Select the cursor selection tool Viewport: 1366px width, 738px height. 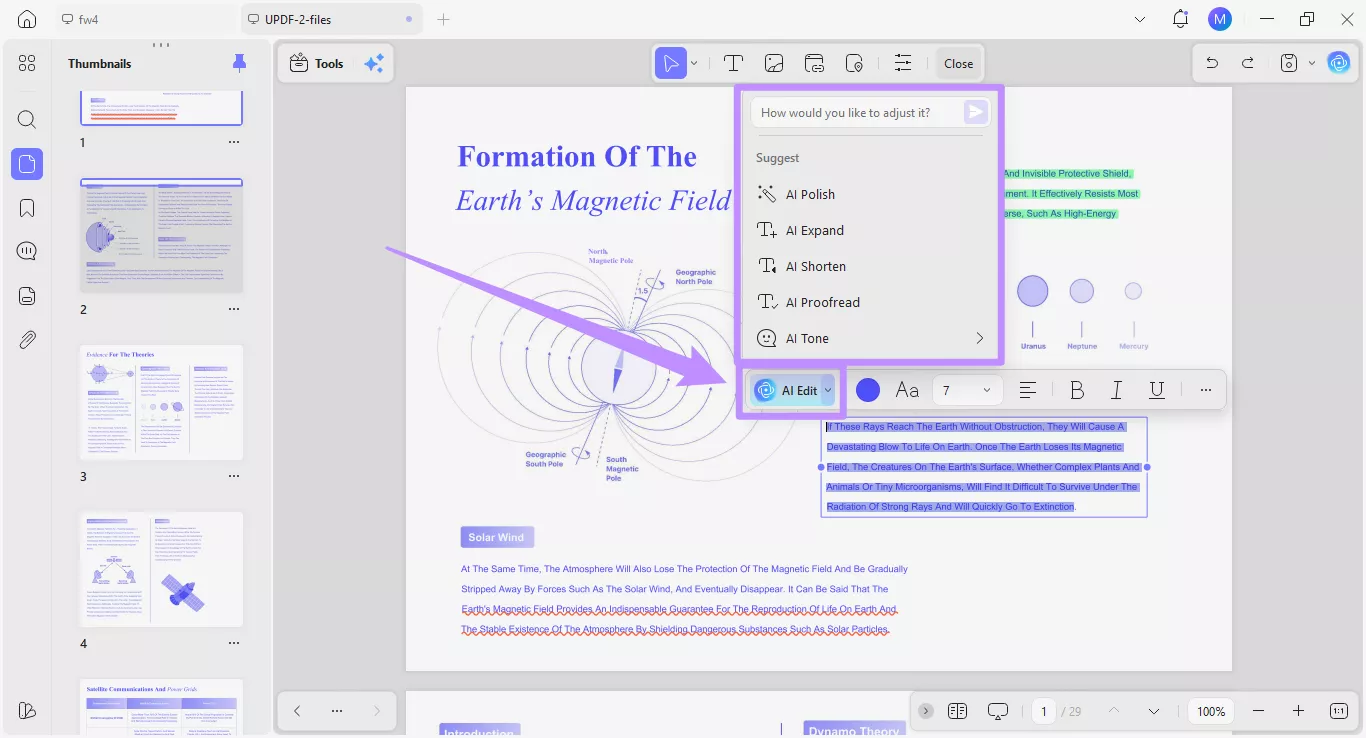[x=670, y=63]
